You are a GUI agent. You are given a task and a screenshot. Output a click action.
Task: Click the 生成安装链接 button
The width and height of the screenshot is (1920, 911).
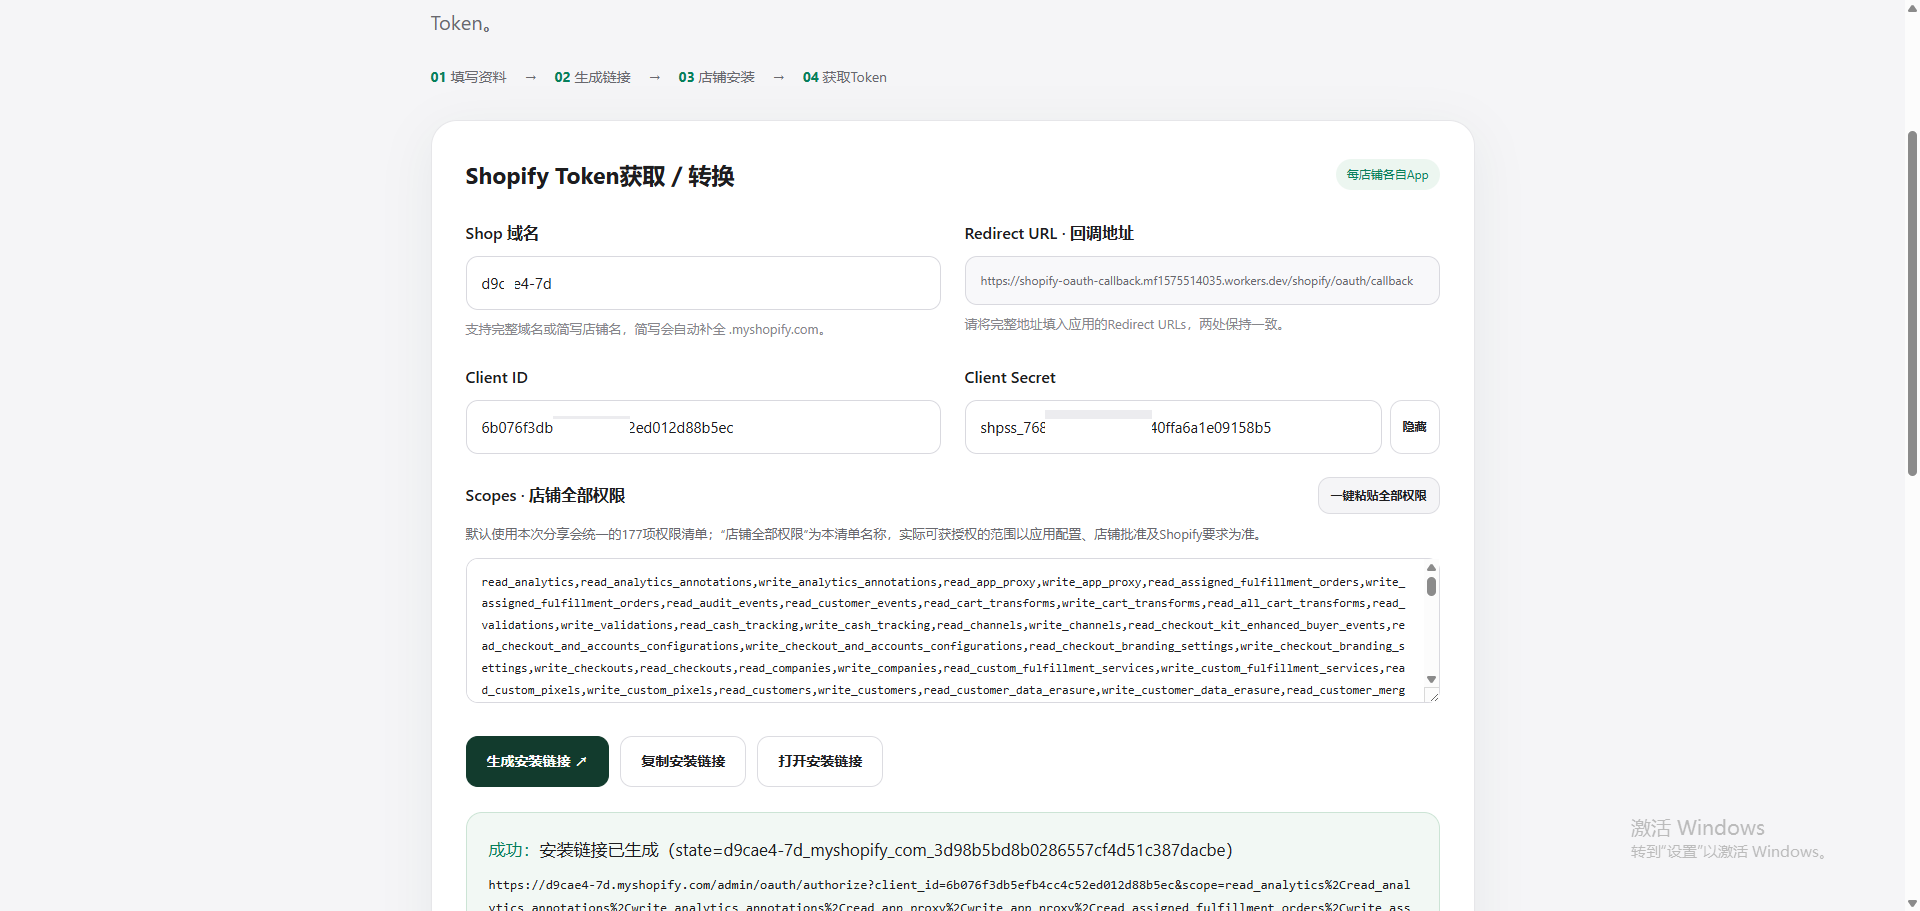537,761
